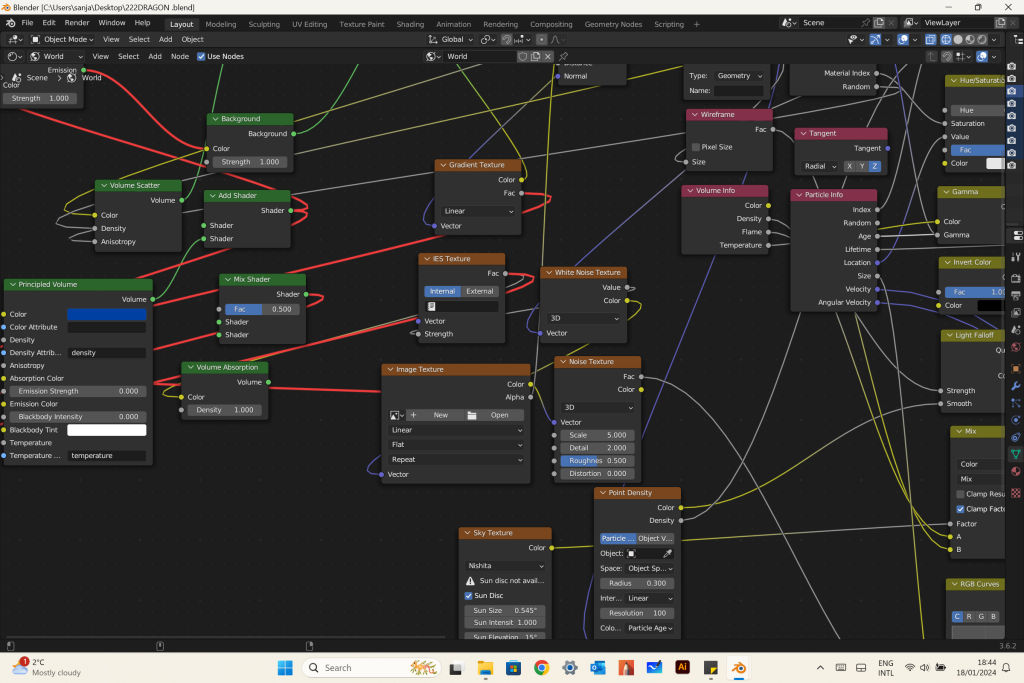Open File Explorer from the taskbar
Screen dimensions: 1024x683
[x=485, y=667]
